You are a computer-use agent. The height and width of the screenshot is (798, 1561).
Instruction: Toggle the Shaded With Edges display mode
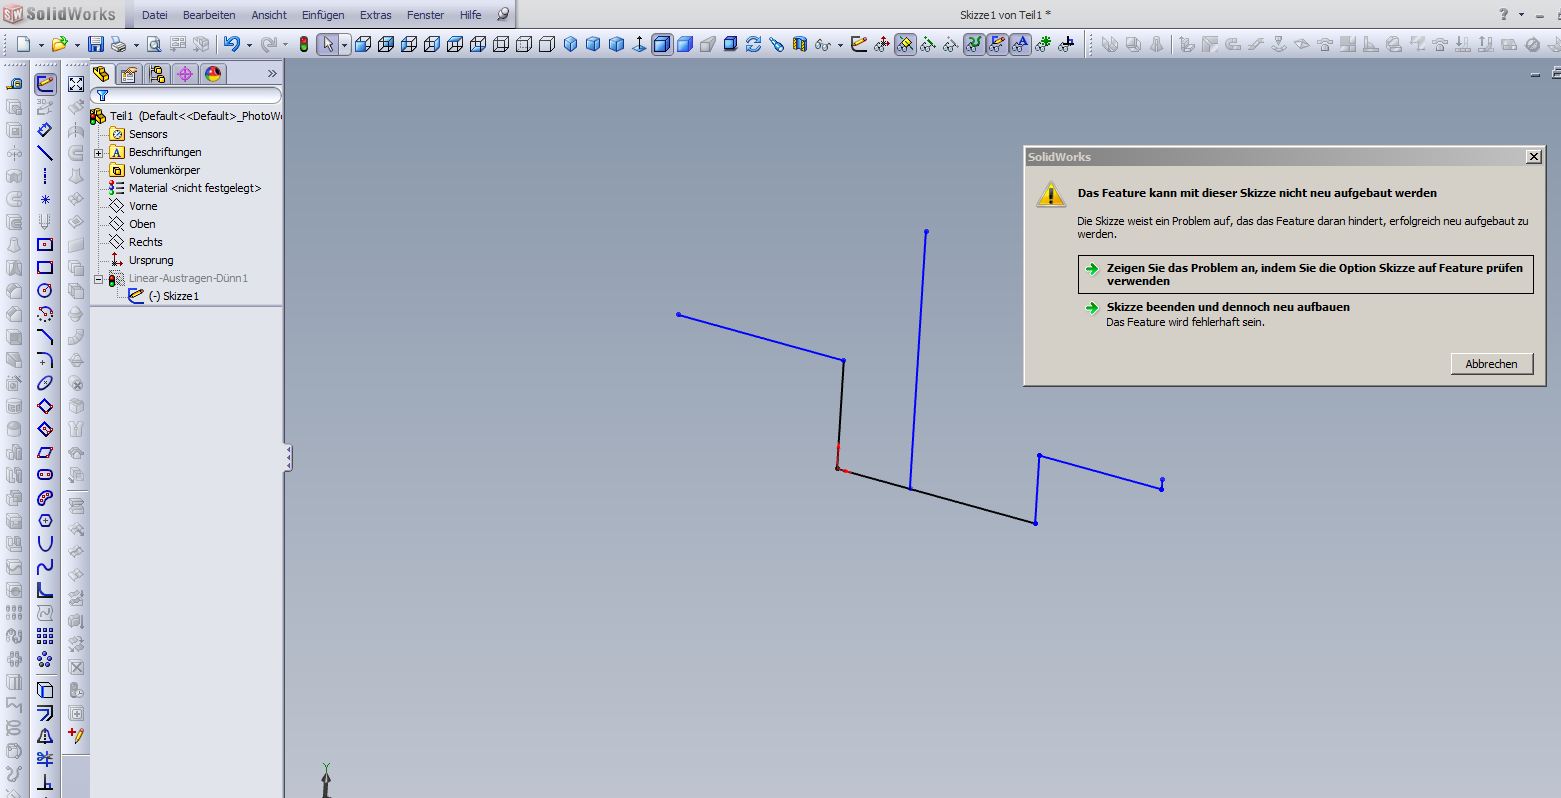click(661, 45)
